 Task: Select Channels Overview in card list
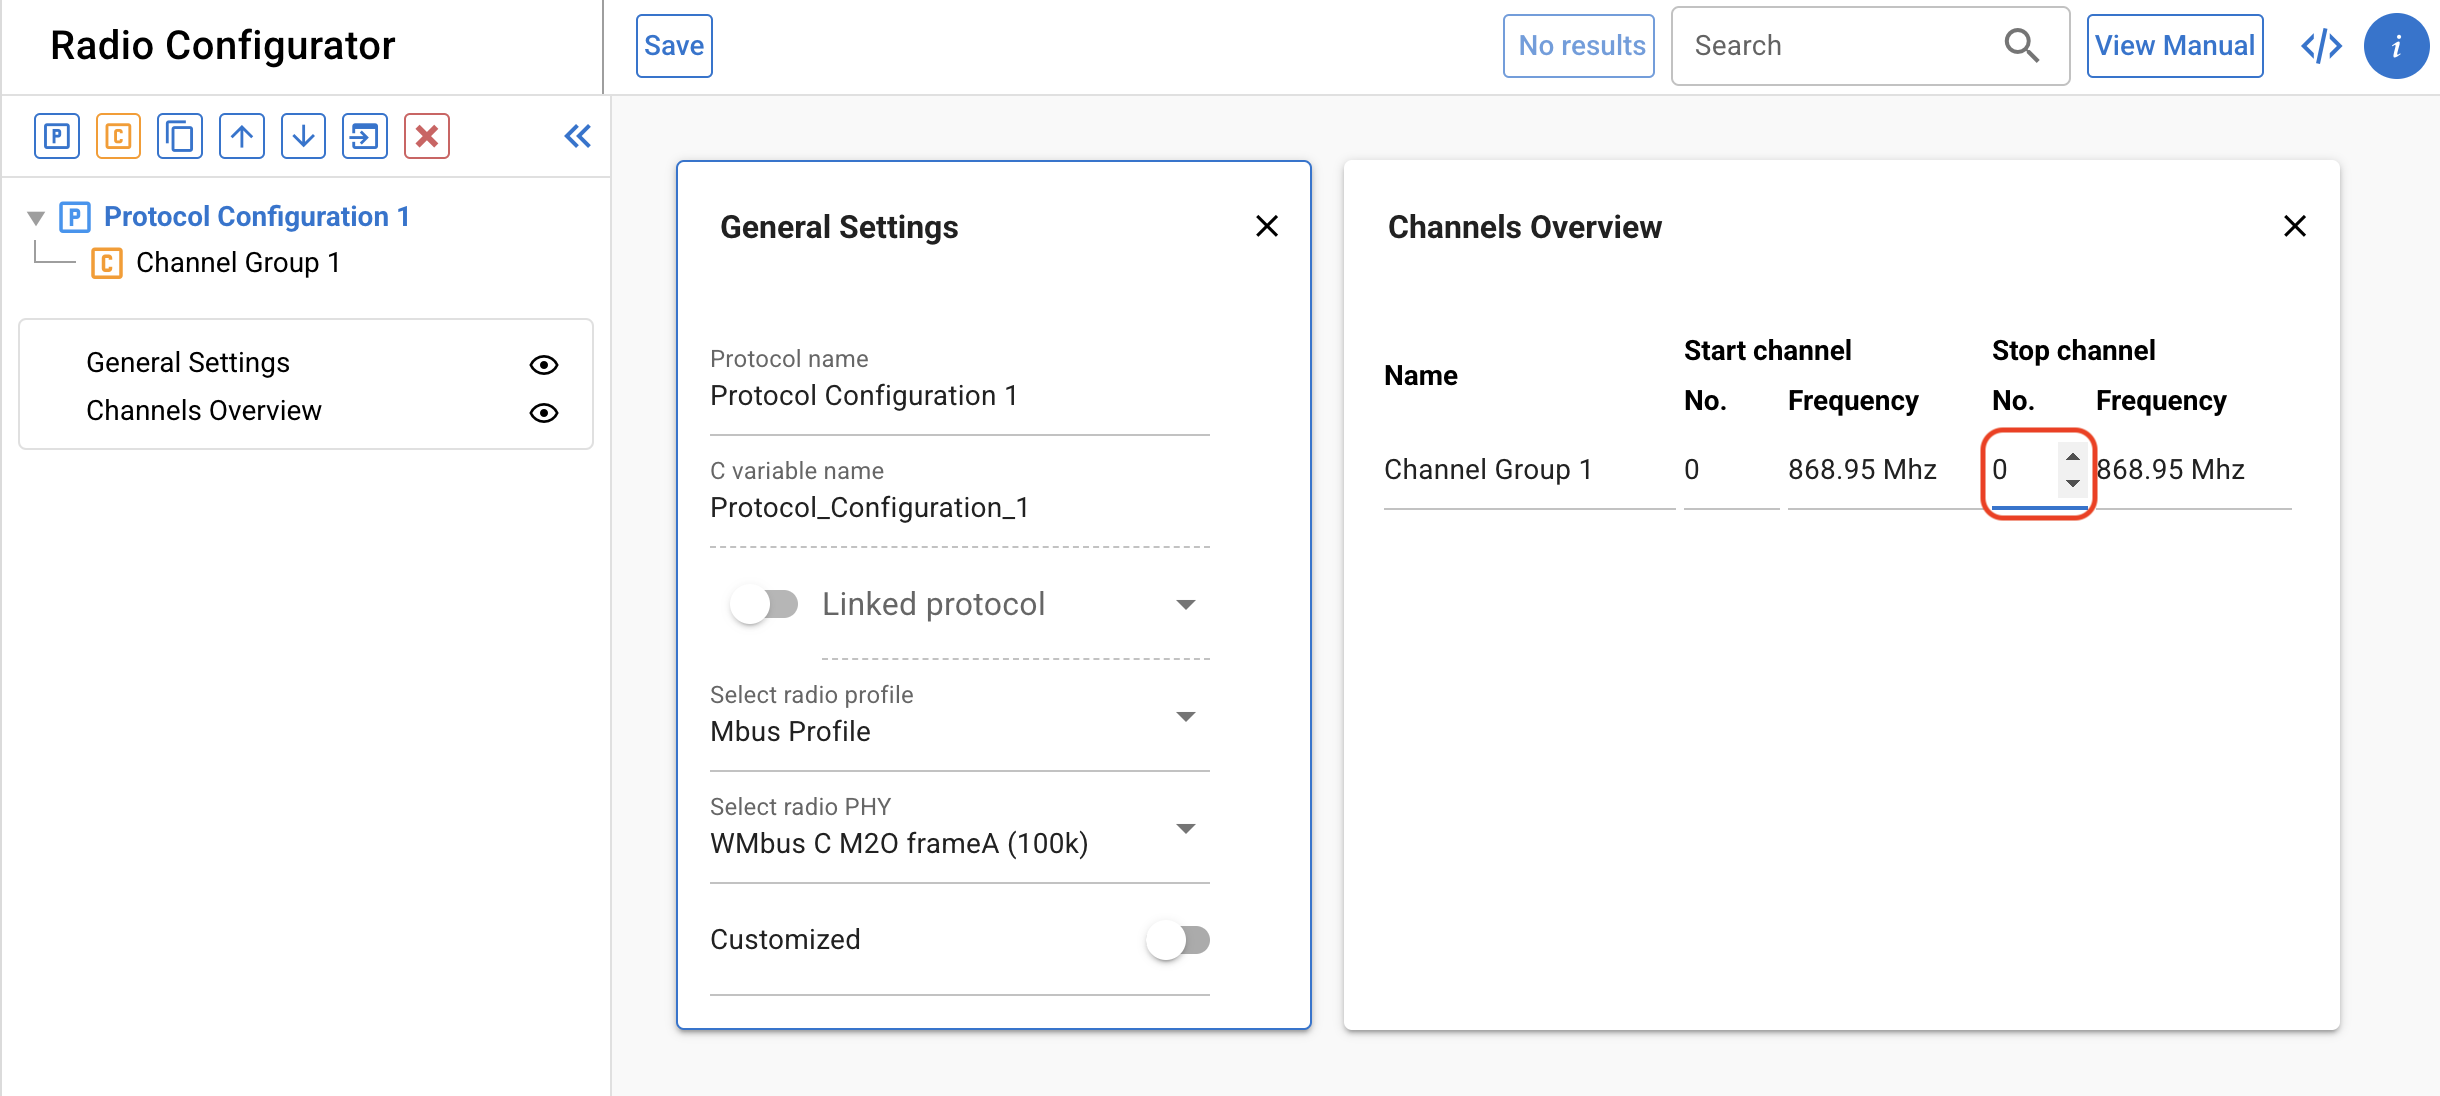point(204,411)
